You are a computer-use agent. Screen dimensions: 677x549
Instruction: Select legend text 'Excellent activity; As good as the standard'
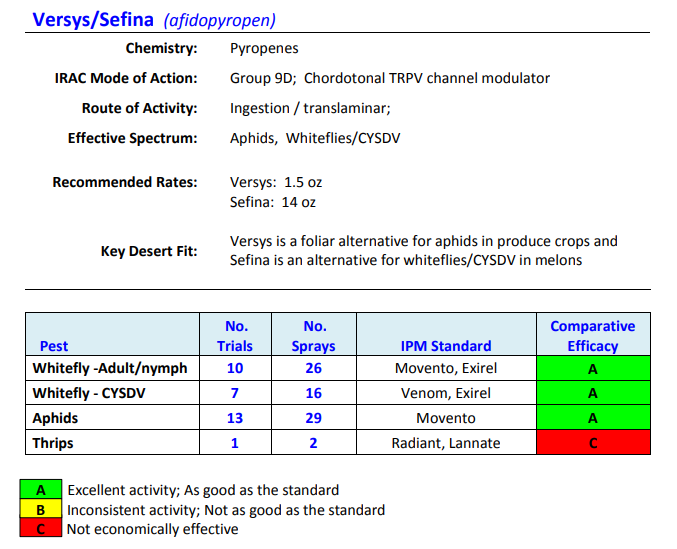(203, 490)
